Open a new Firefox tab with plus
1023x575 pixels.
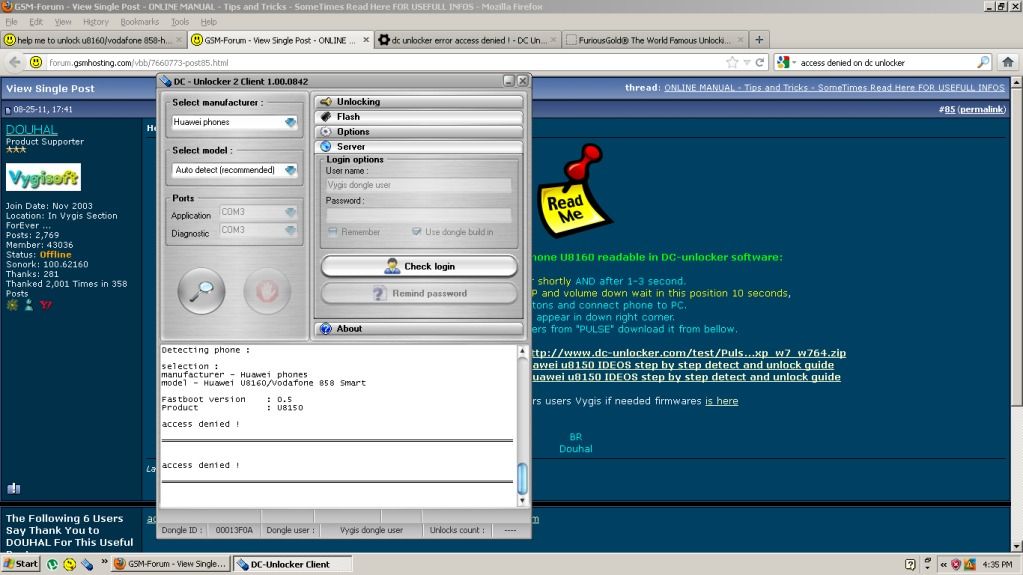[x=760, y=40]
